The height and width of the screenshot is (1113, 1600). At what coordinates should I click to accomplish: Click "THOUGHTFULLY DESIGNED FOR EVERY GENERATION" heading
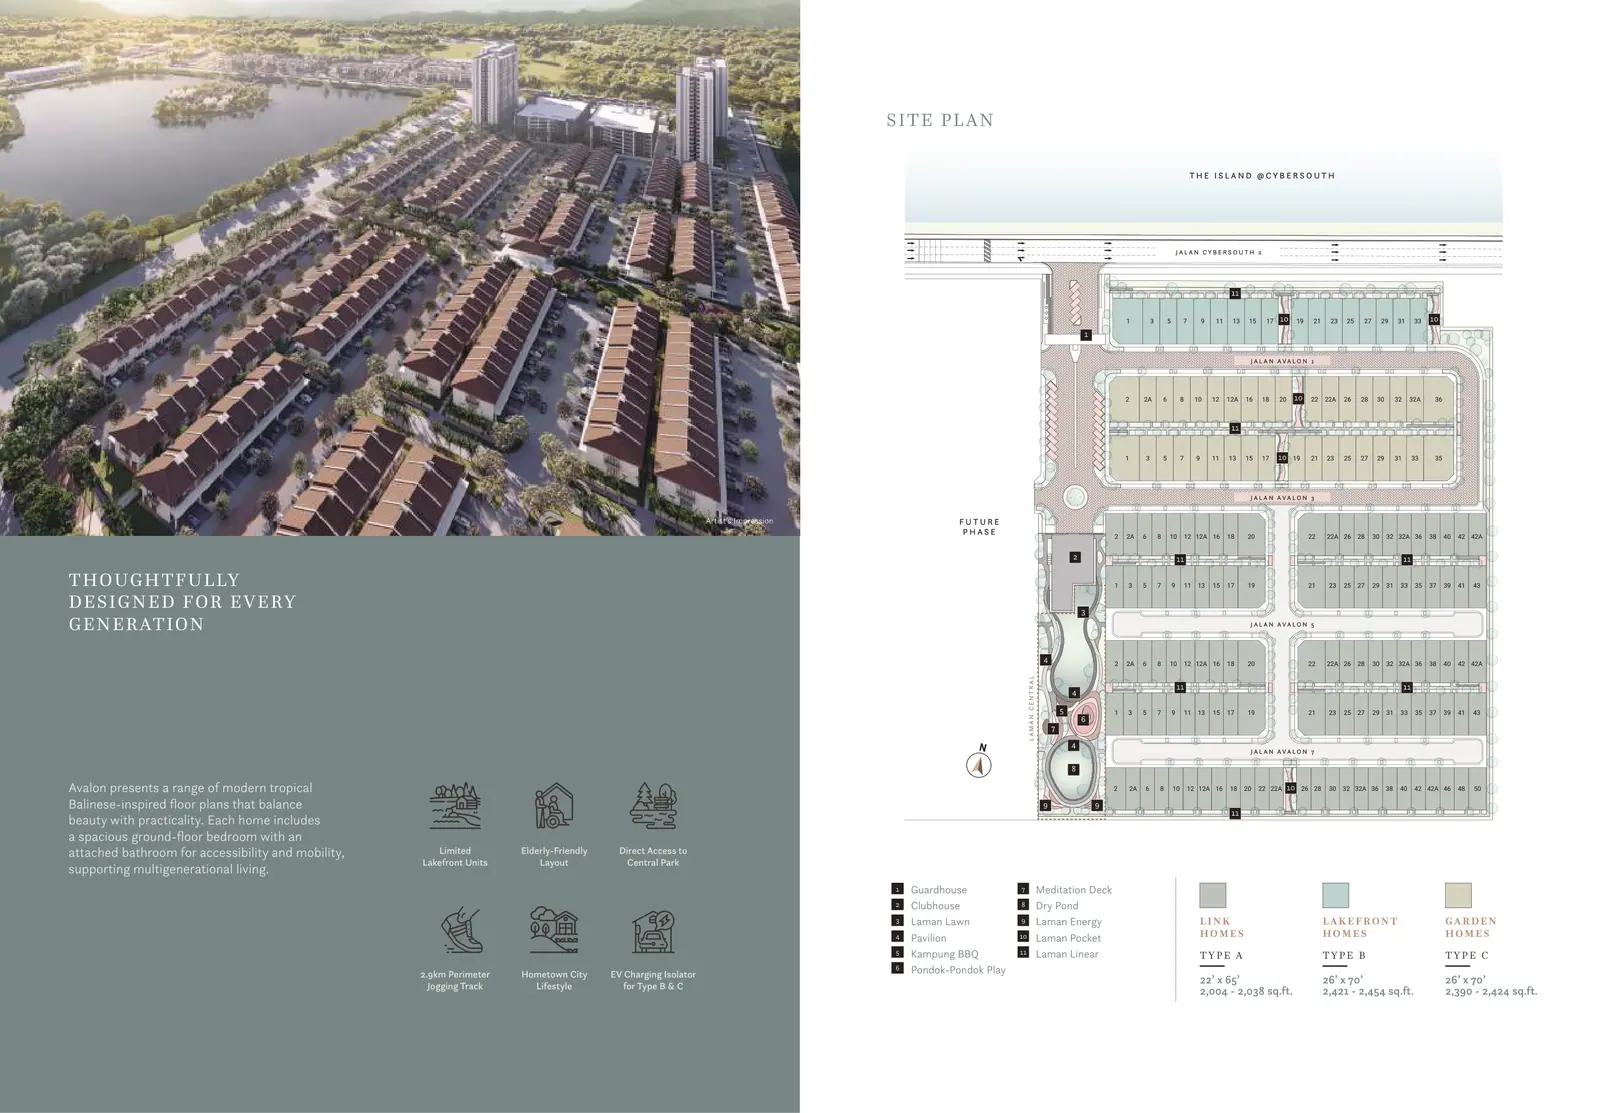click(x=183, y=602)
